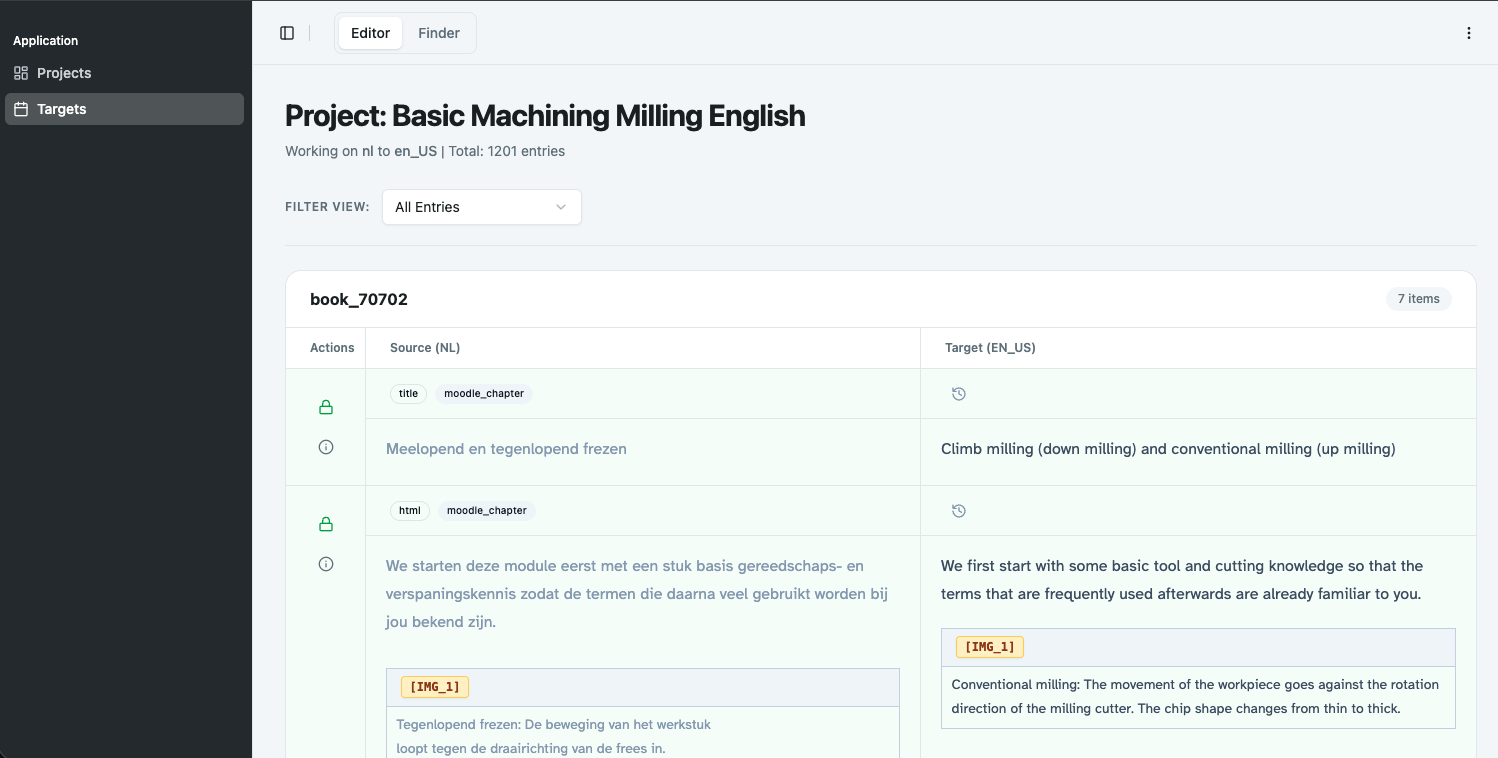Switch to the Finder tab

(439, 33)
